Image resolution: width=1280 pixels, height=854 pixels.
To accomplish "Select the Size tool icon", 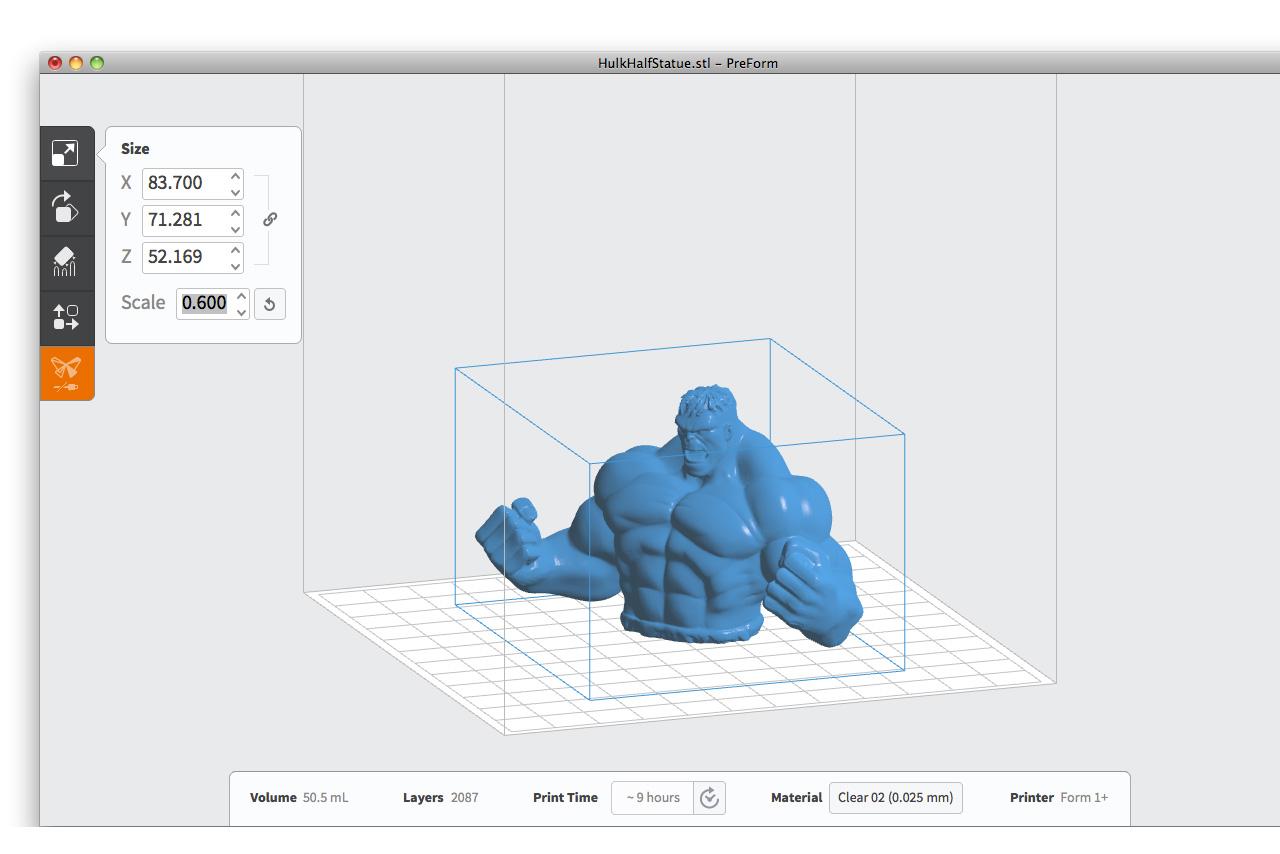I will (66, 153).
